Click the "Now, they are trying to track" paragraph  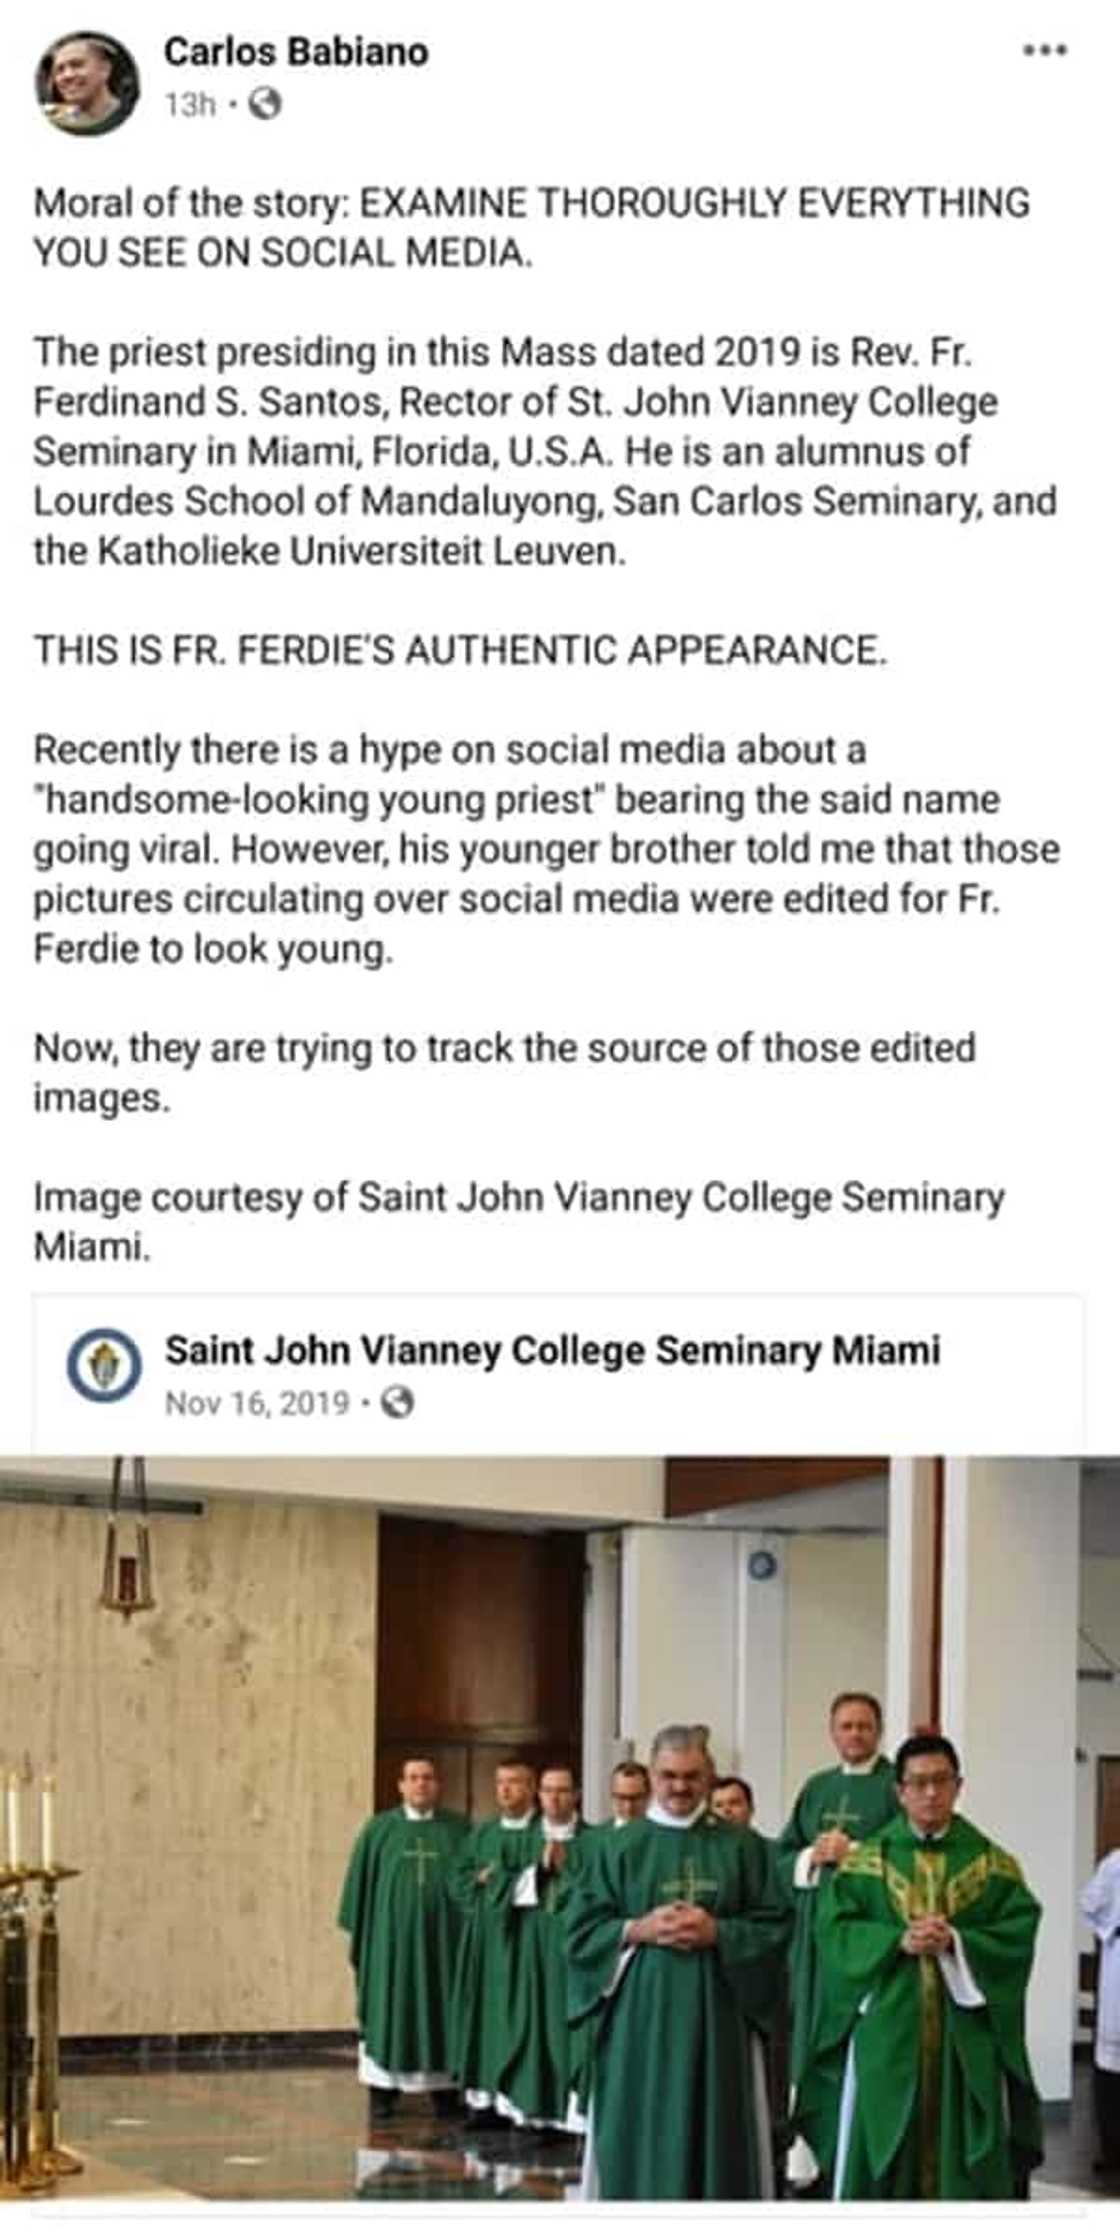(x=504, y=1072)
